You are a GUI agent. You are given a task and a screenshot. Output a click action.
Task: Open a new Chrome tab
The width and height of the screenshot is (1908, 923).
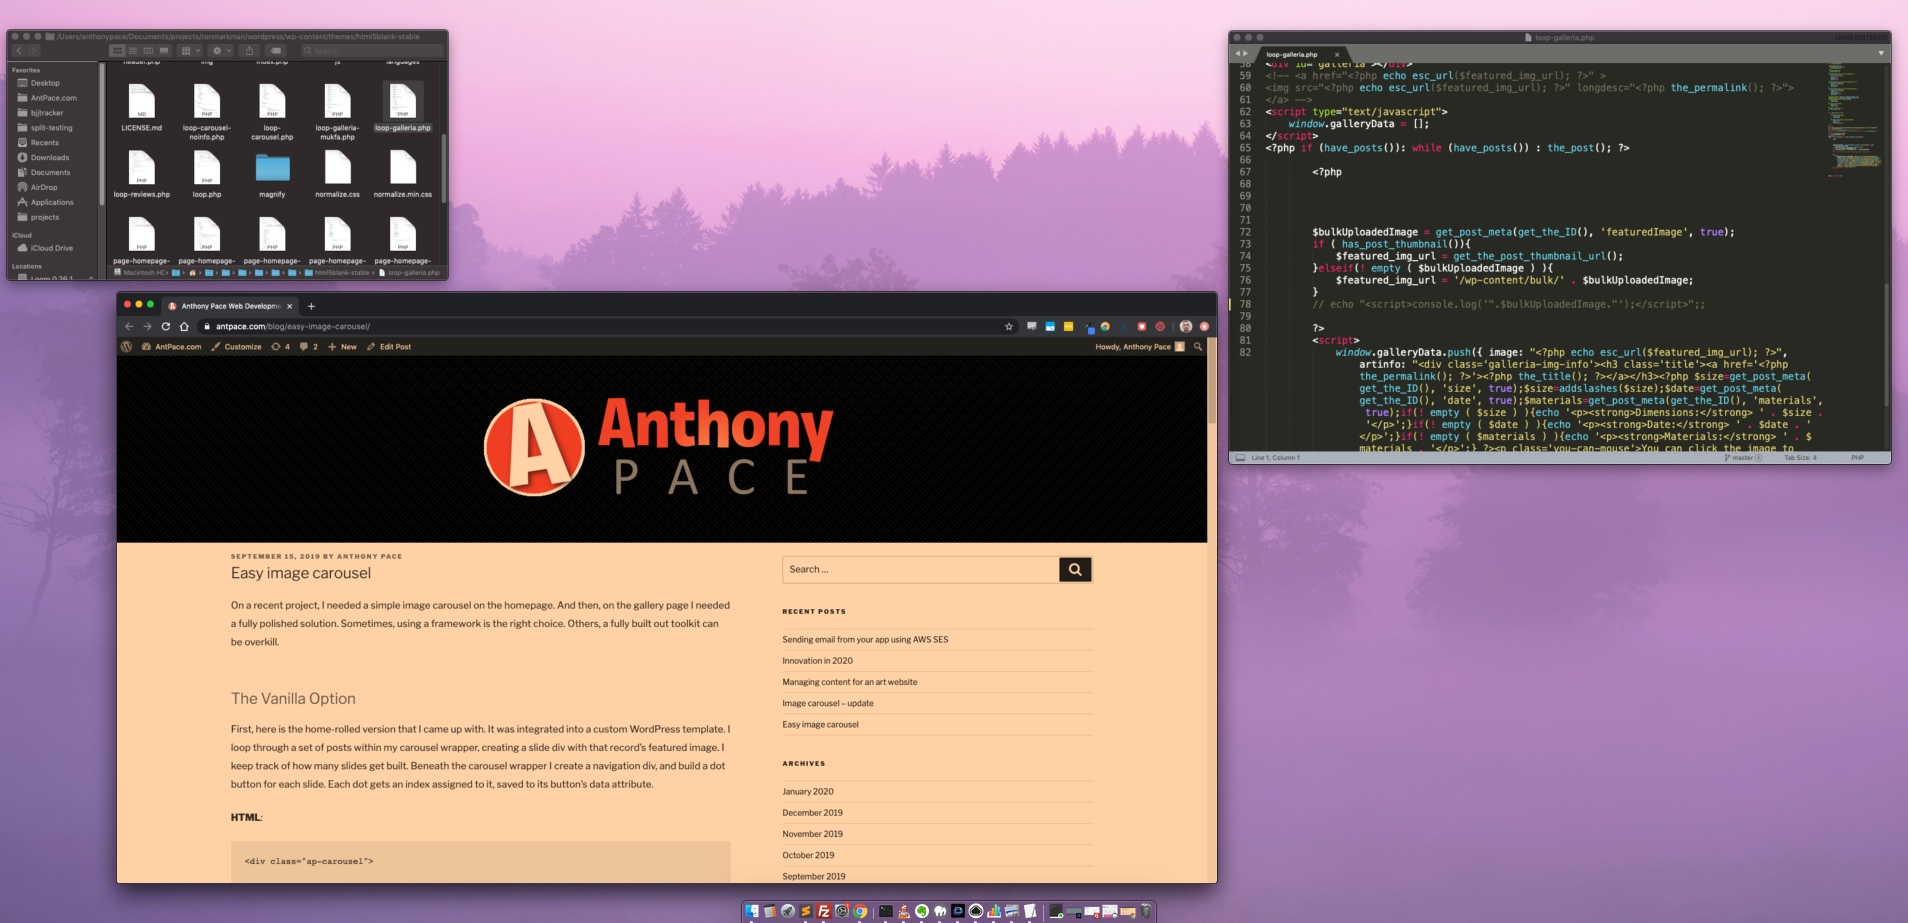(311, 306)
